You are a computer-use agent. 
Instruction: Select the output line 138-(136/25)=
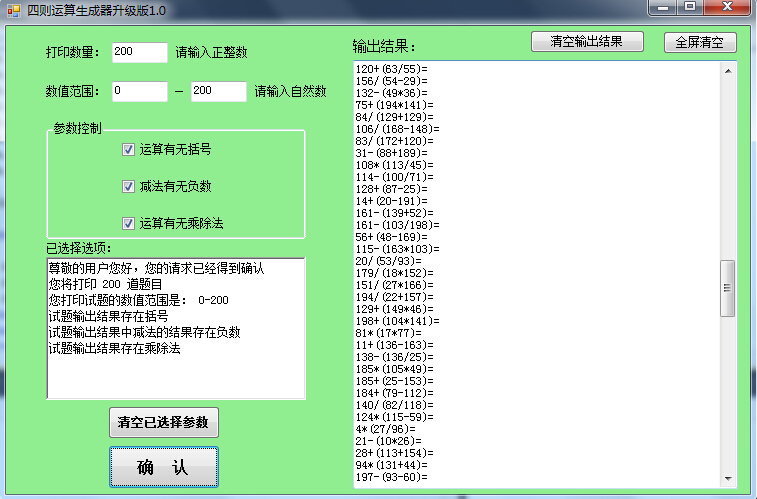point(394,358)
